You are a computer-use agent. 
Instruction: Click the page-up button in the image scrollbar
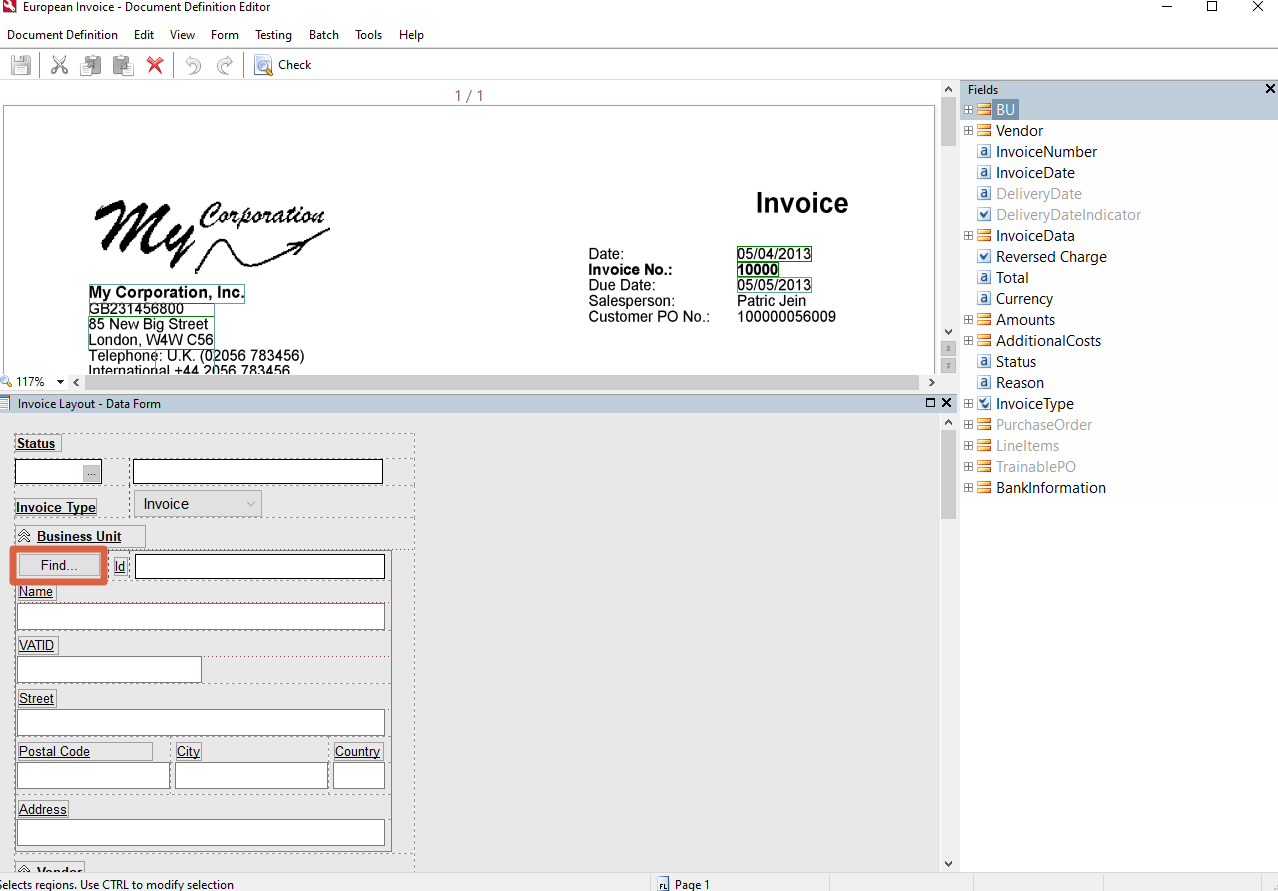[949, 348]
